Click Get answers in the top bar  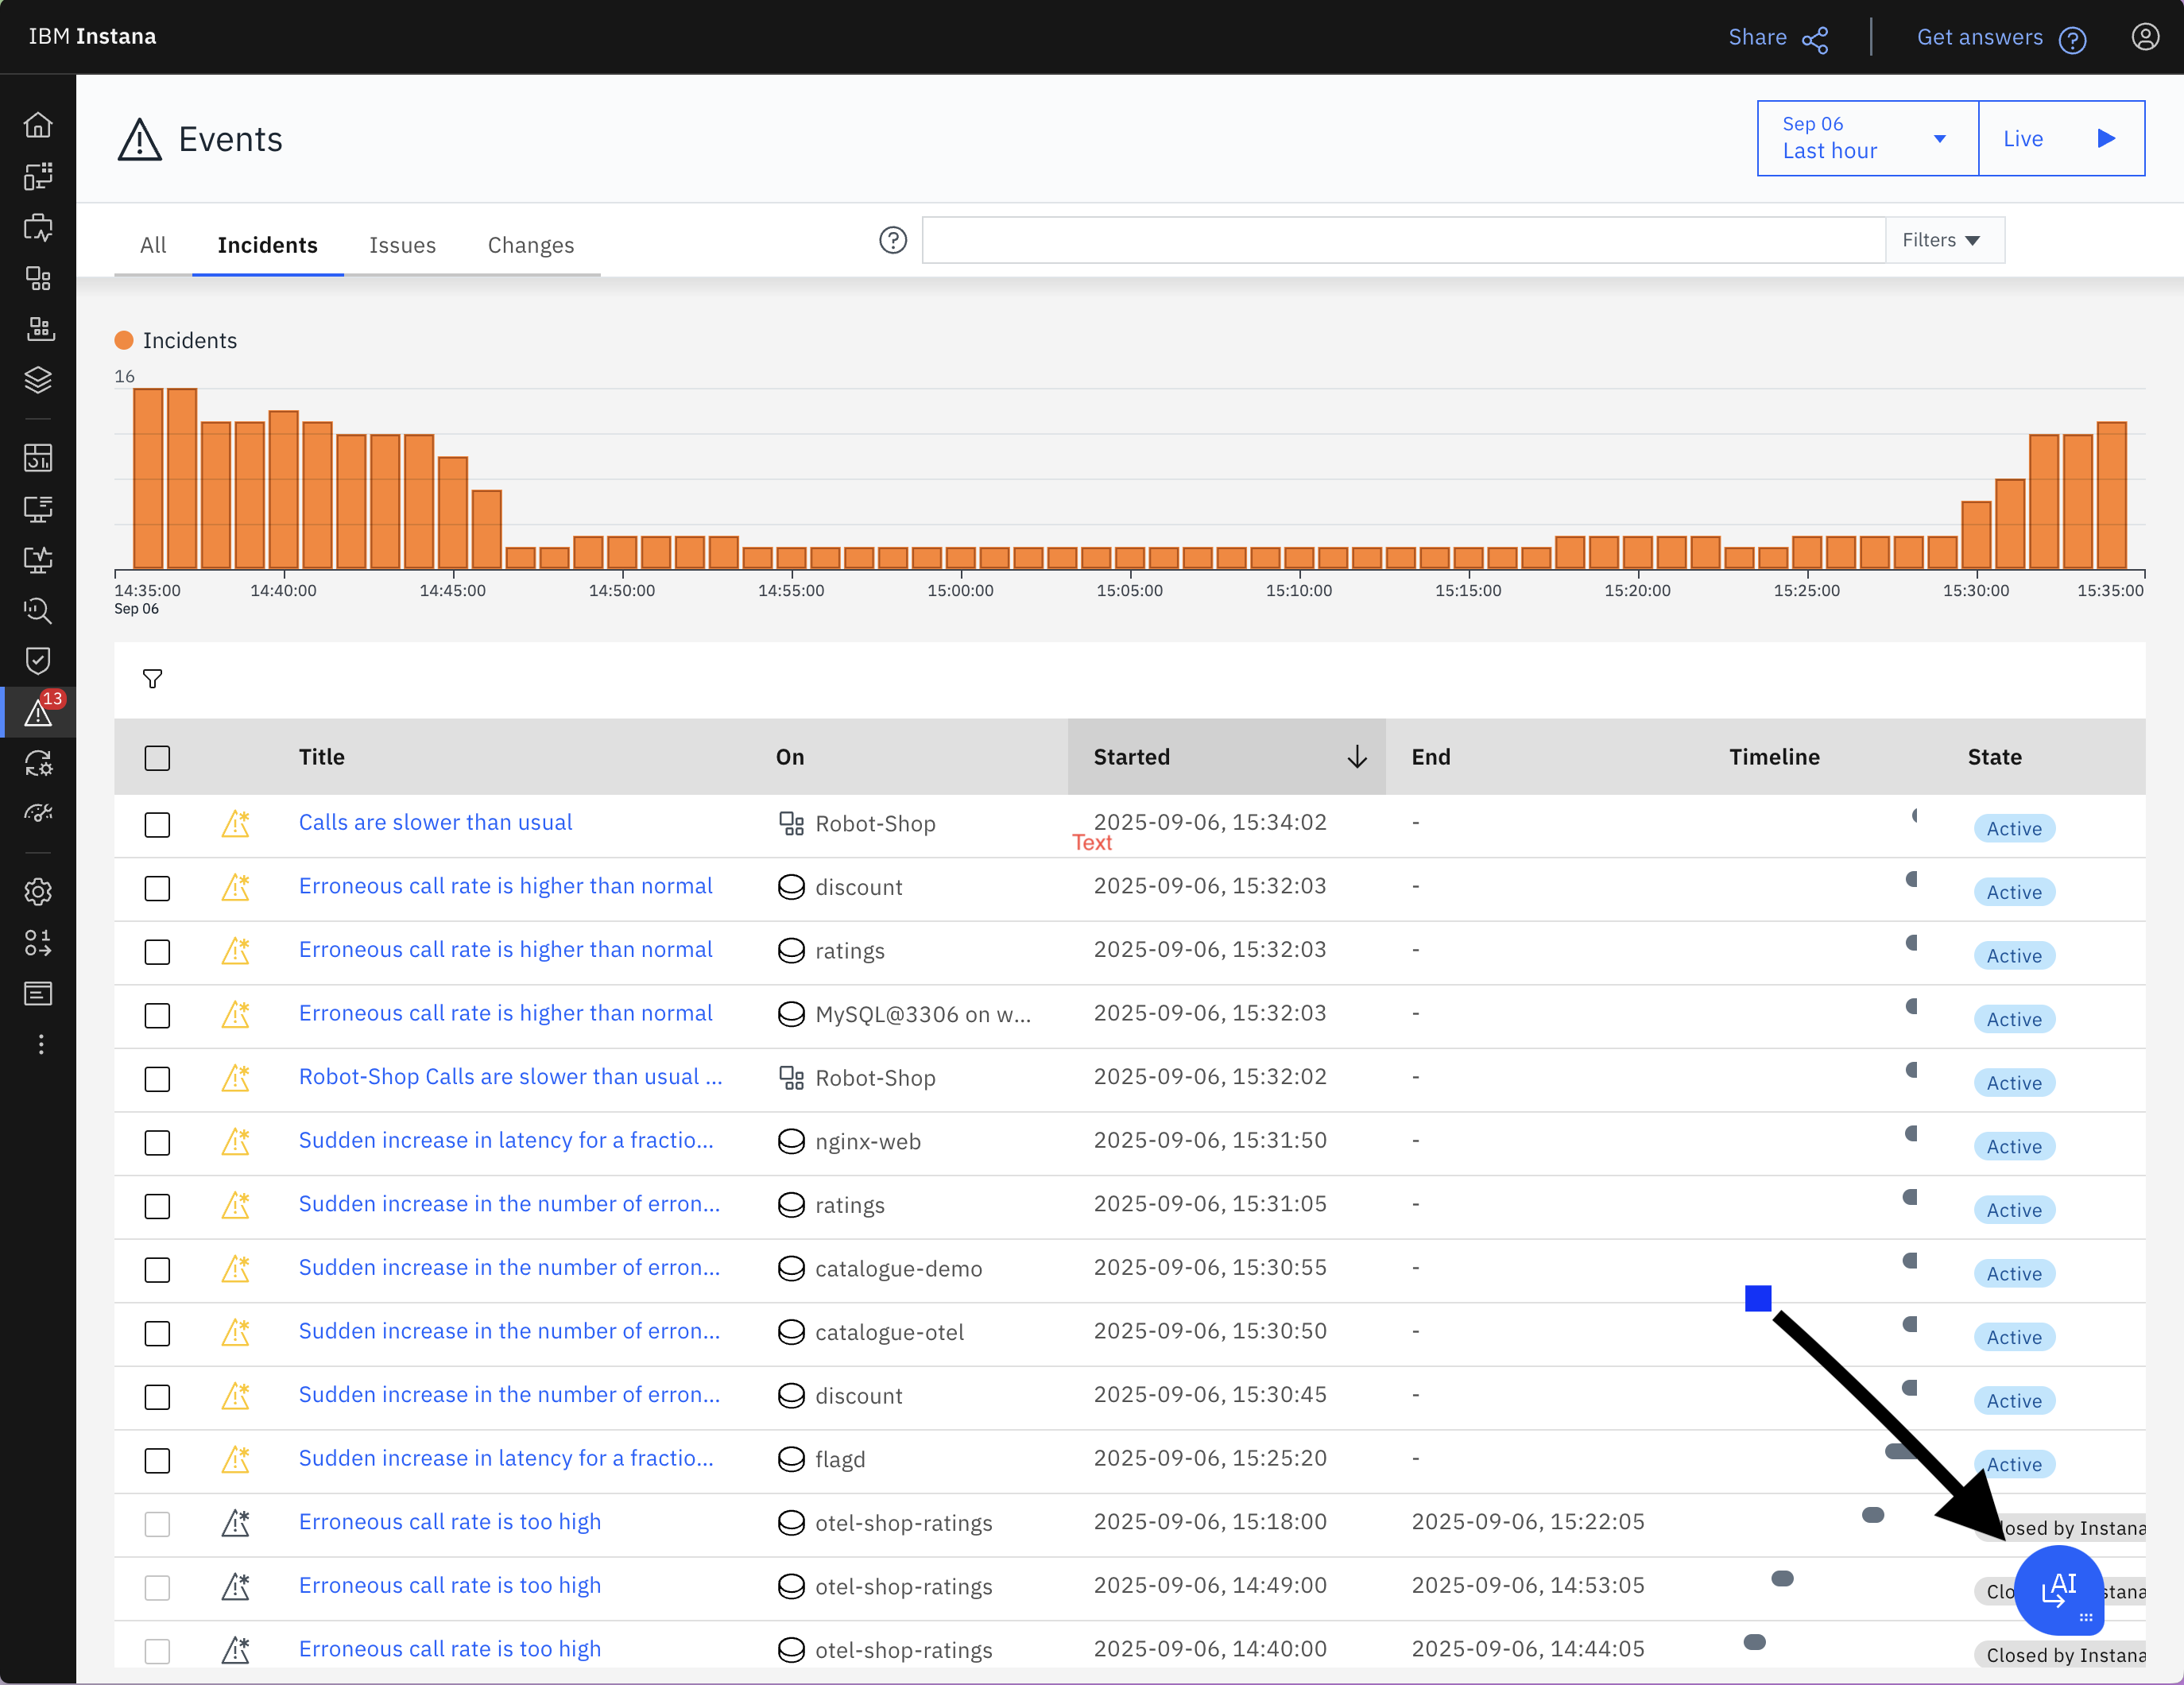click(2001, 38)
